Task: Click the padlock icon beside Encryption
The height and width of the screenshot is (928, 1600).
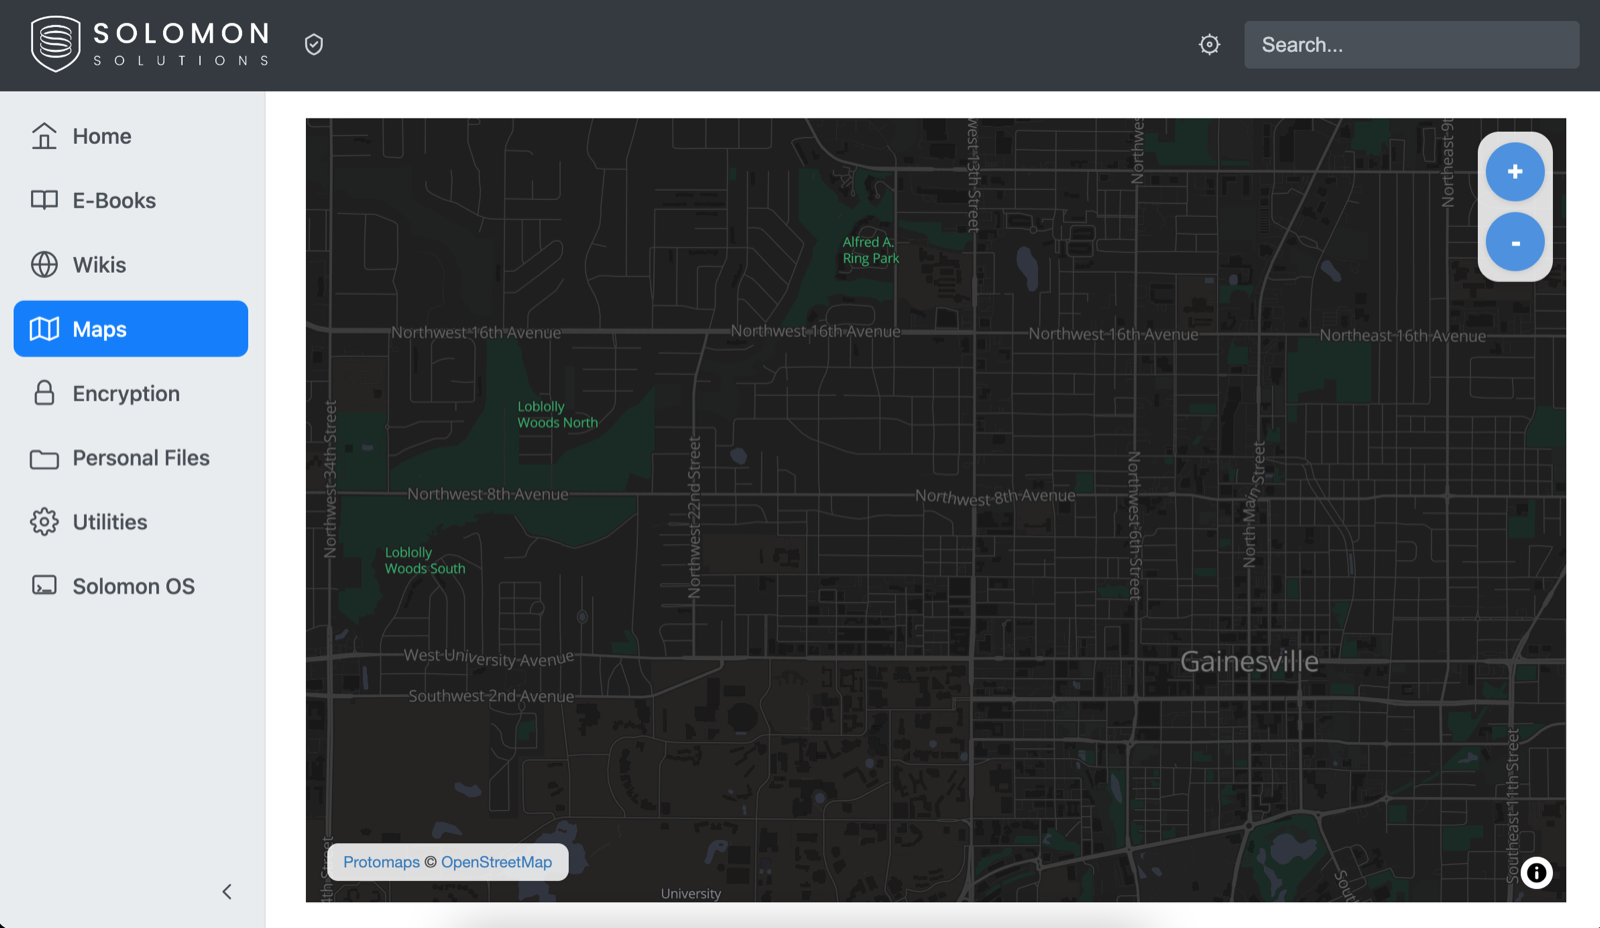Action: (x=44, y=393)
